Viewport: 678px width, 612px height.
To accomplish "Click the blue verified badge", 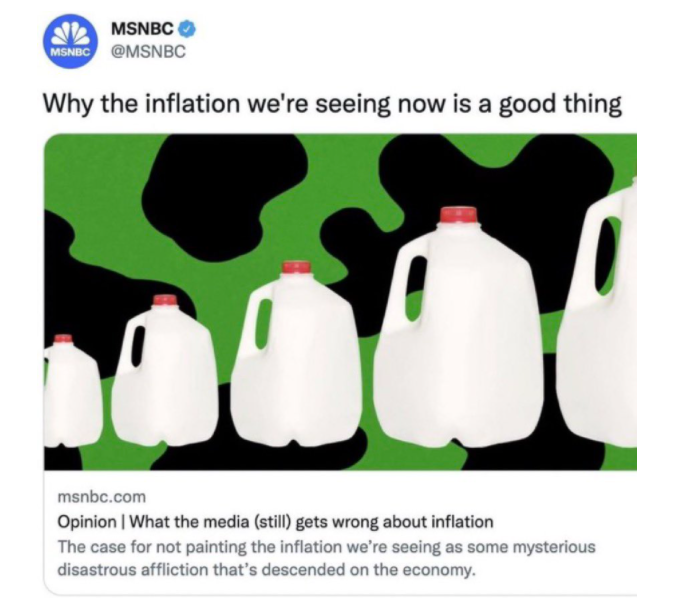I will click(187, 29).
